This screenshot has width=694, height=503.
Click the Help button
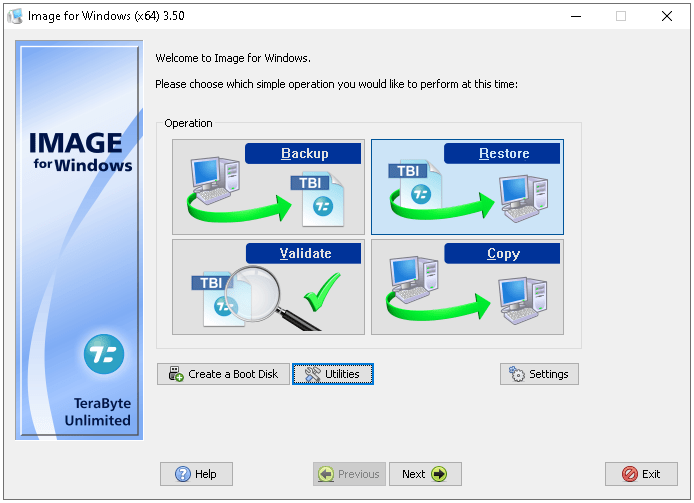tap(197, 474)
